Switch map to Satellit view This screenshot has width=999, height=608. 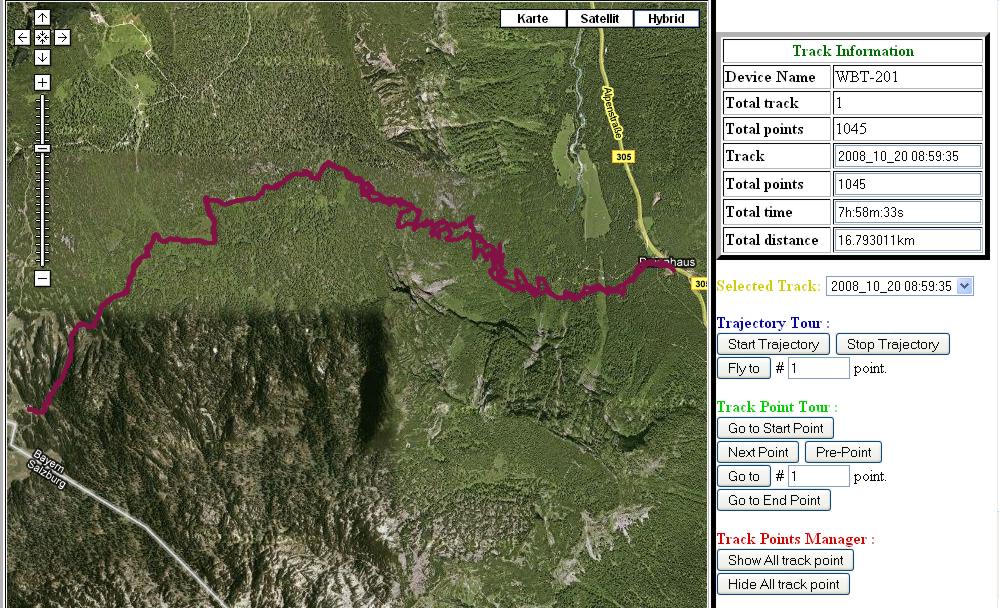599,19
